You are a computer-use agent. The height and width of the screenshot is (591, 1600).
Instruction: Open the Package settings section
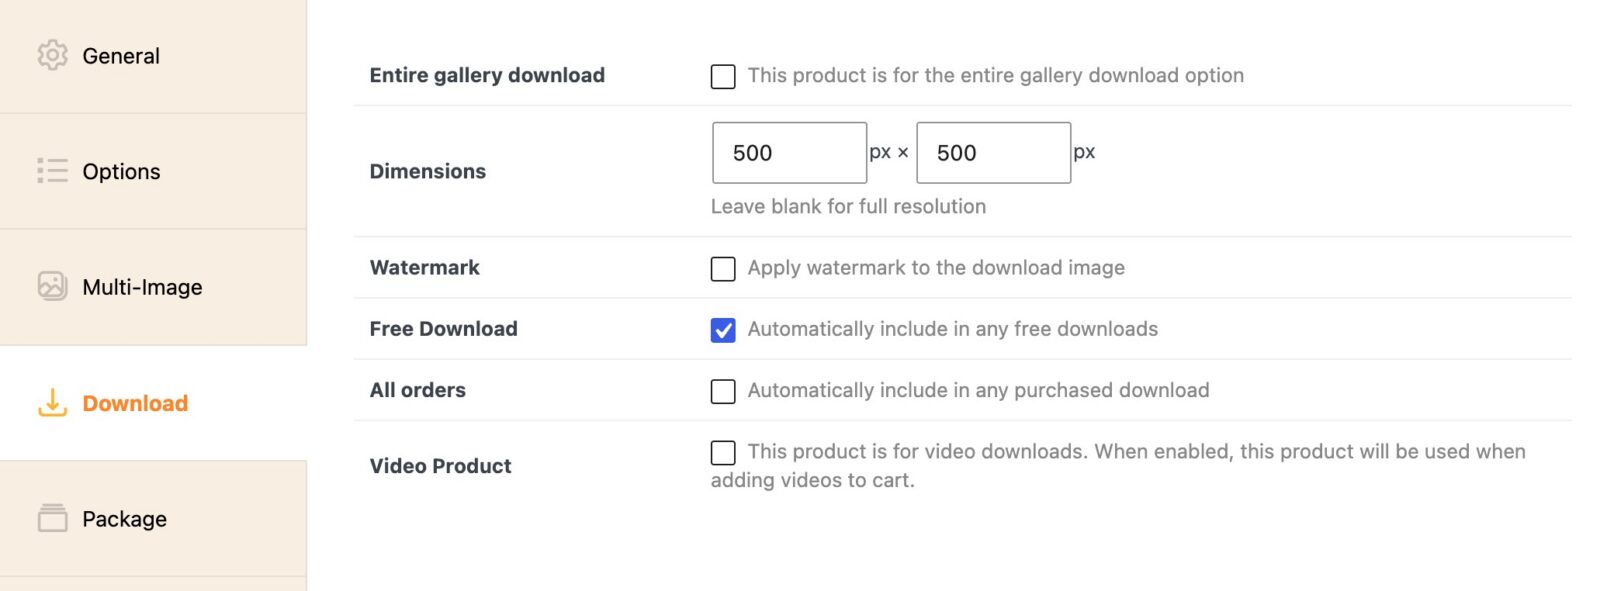point(123,519)
